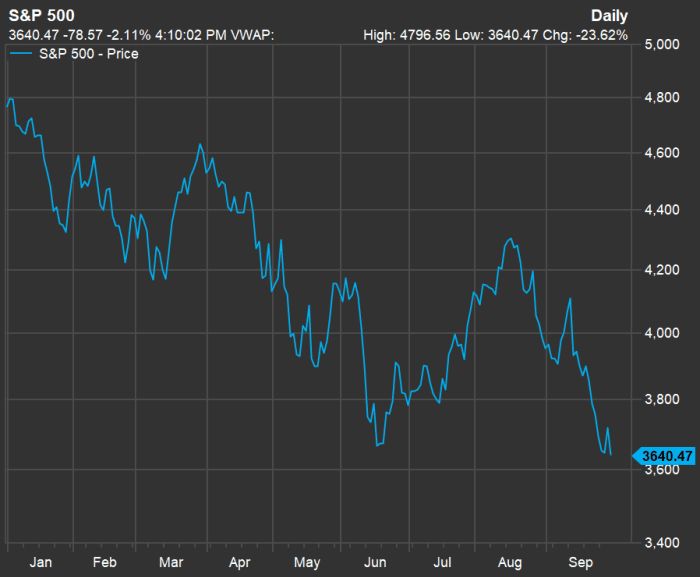Click the Aug month label
700x577 pixels.
click(x=510, y=563)
